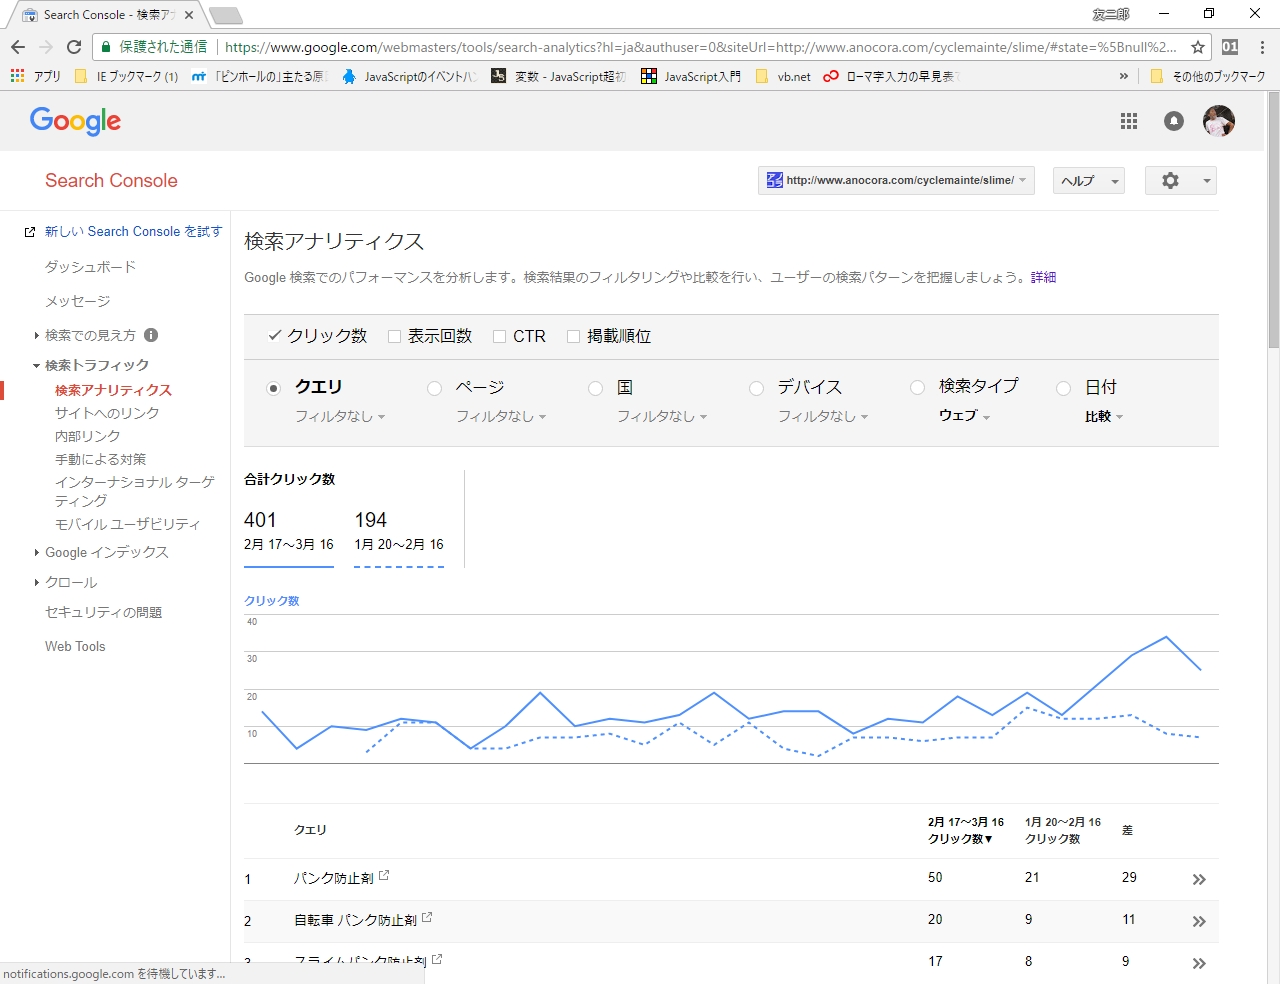
Task: Close the Search Console browser tab
Action: (188, 15)
